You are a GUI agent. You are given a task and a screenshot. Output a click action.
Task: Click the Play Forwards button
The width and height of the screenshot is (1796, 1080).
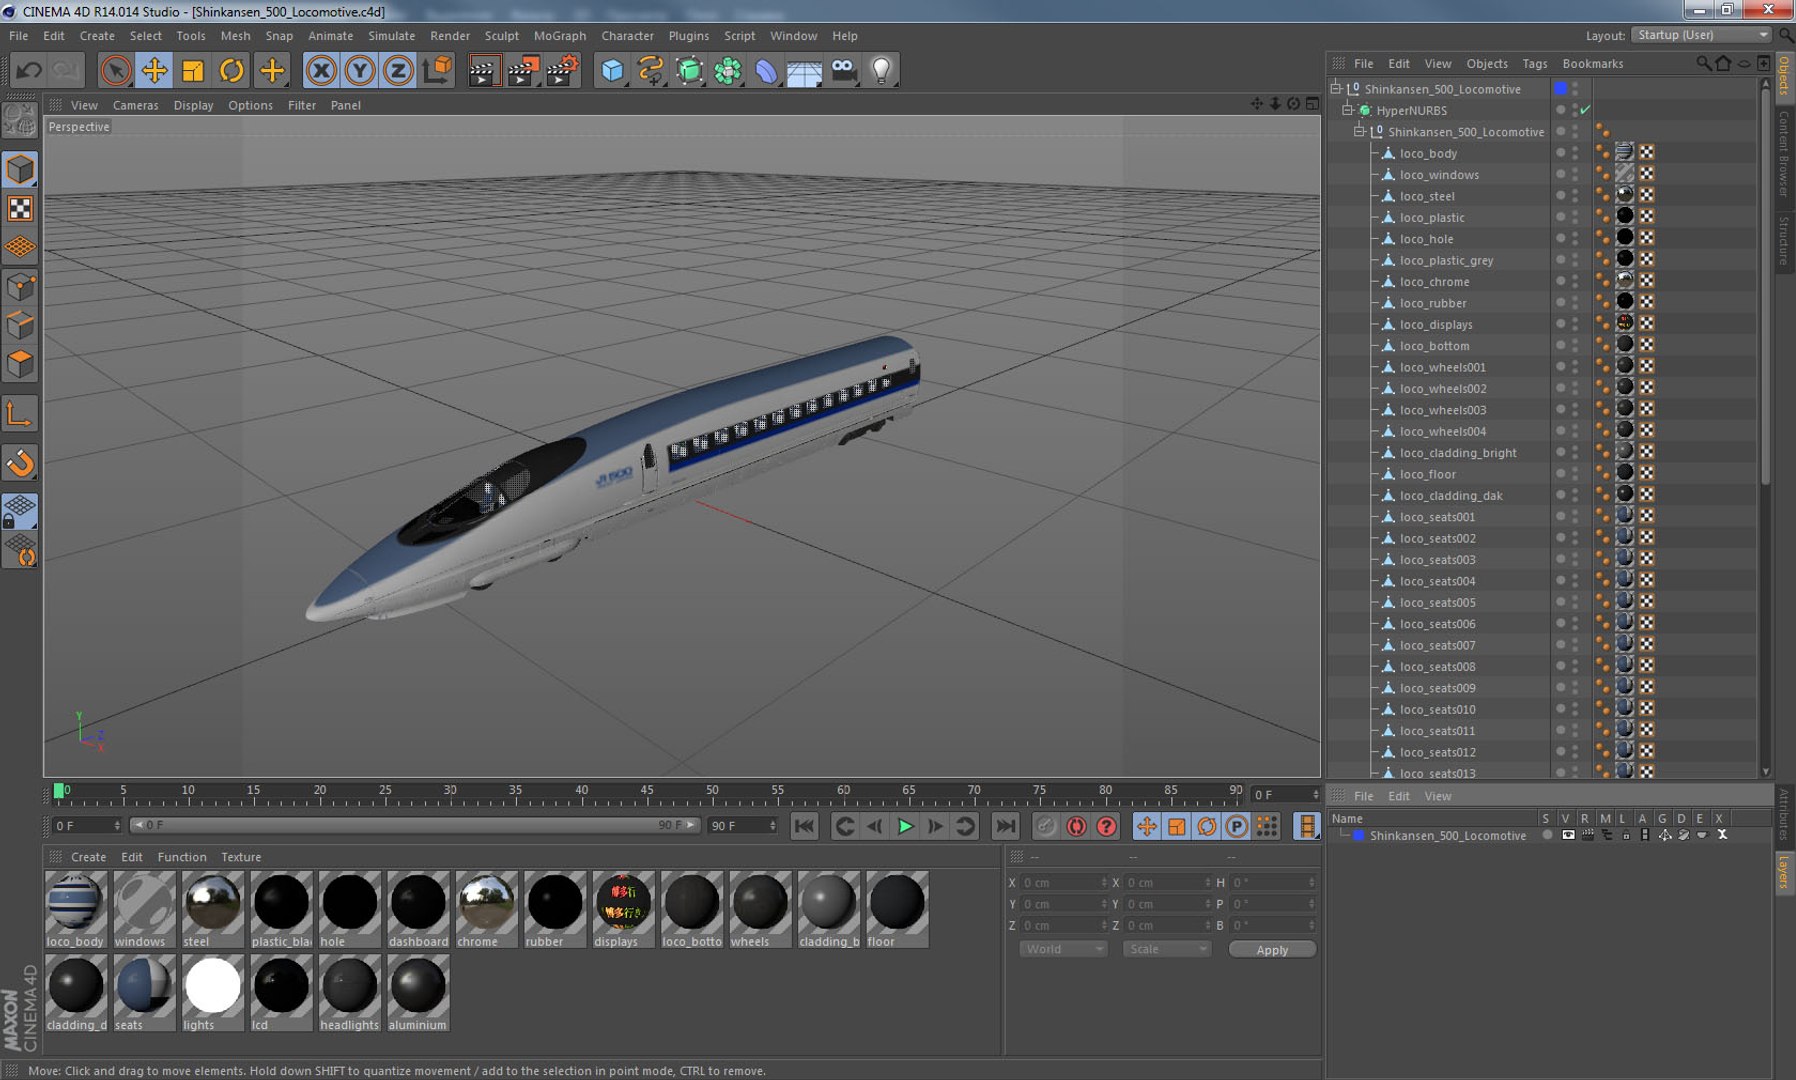click(905, 826)
